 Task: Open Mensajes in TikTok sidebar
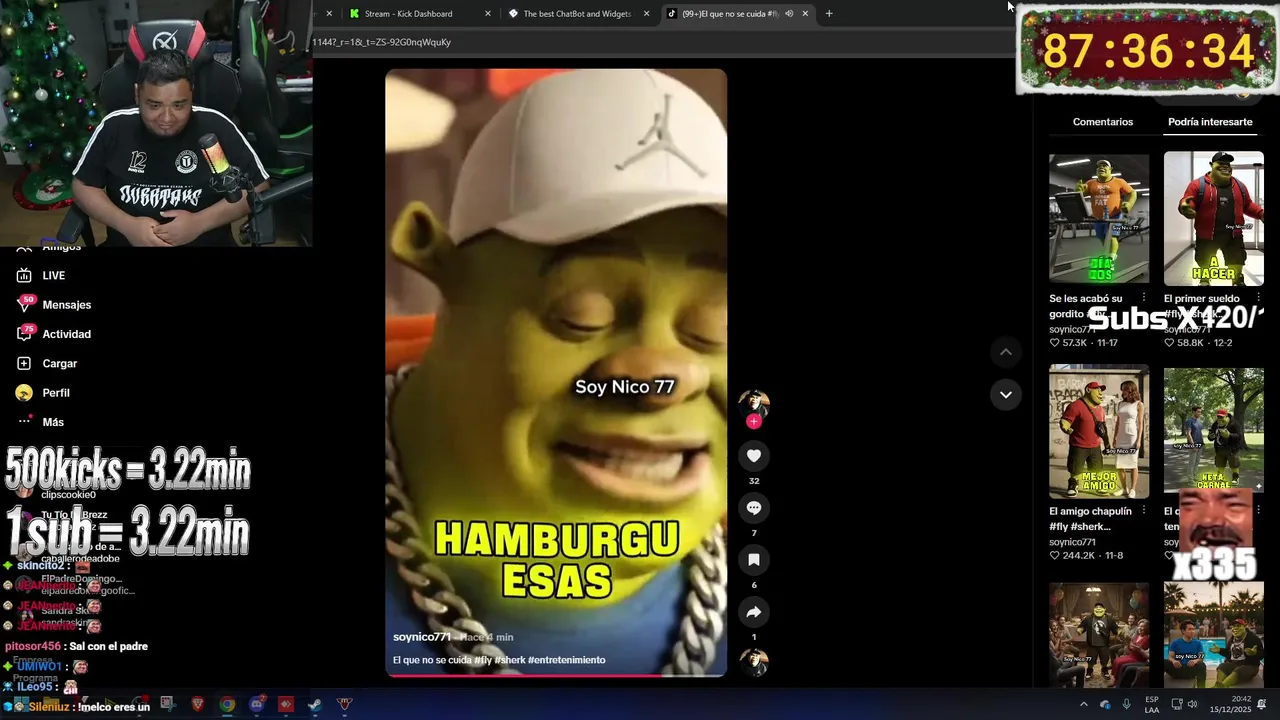point(67,305)
